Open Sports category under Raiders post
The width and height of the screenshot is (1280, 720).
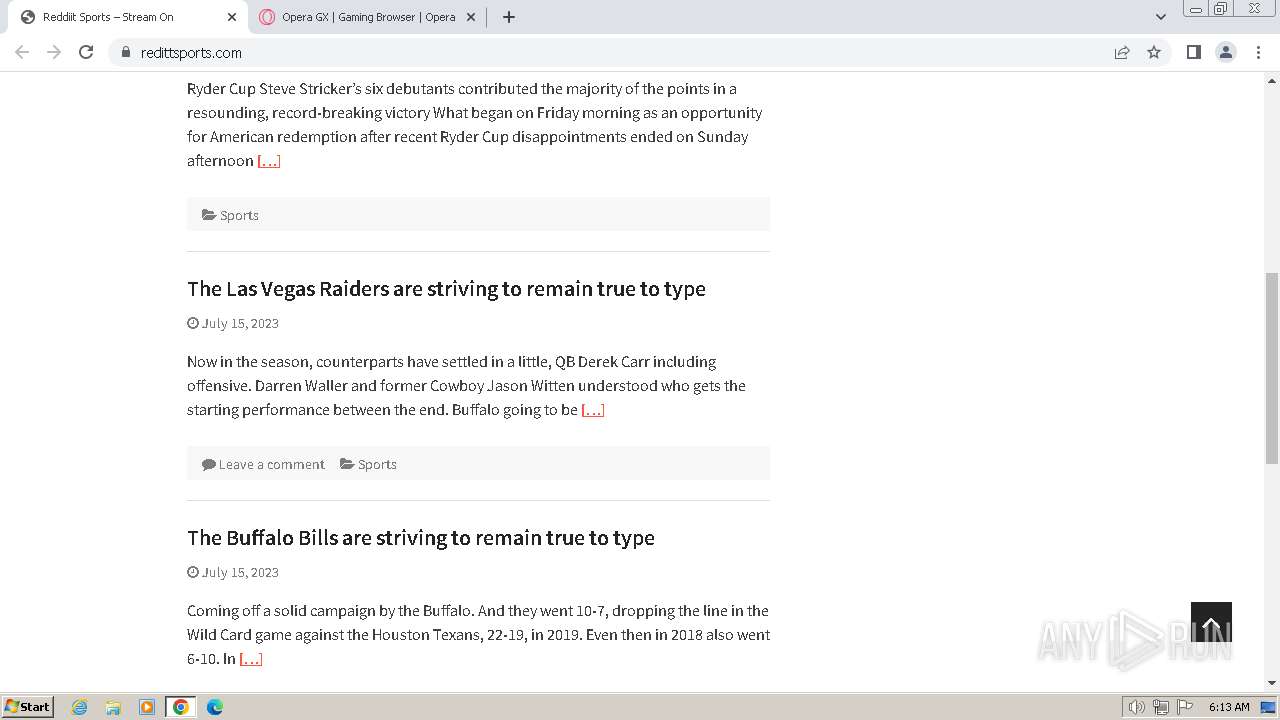pyautogui.click(x=377, y=464)
